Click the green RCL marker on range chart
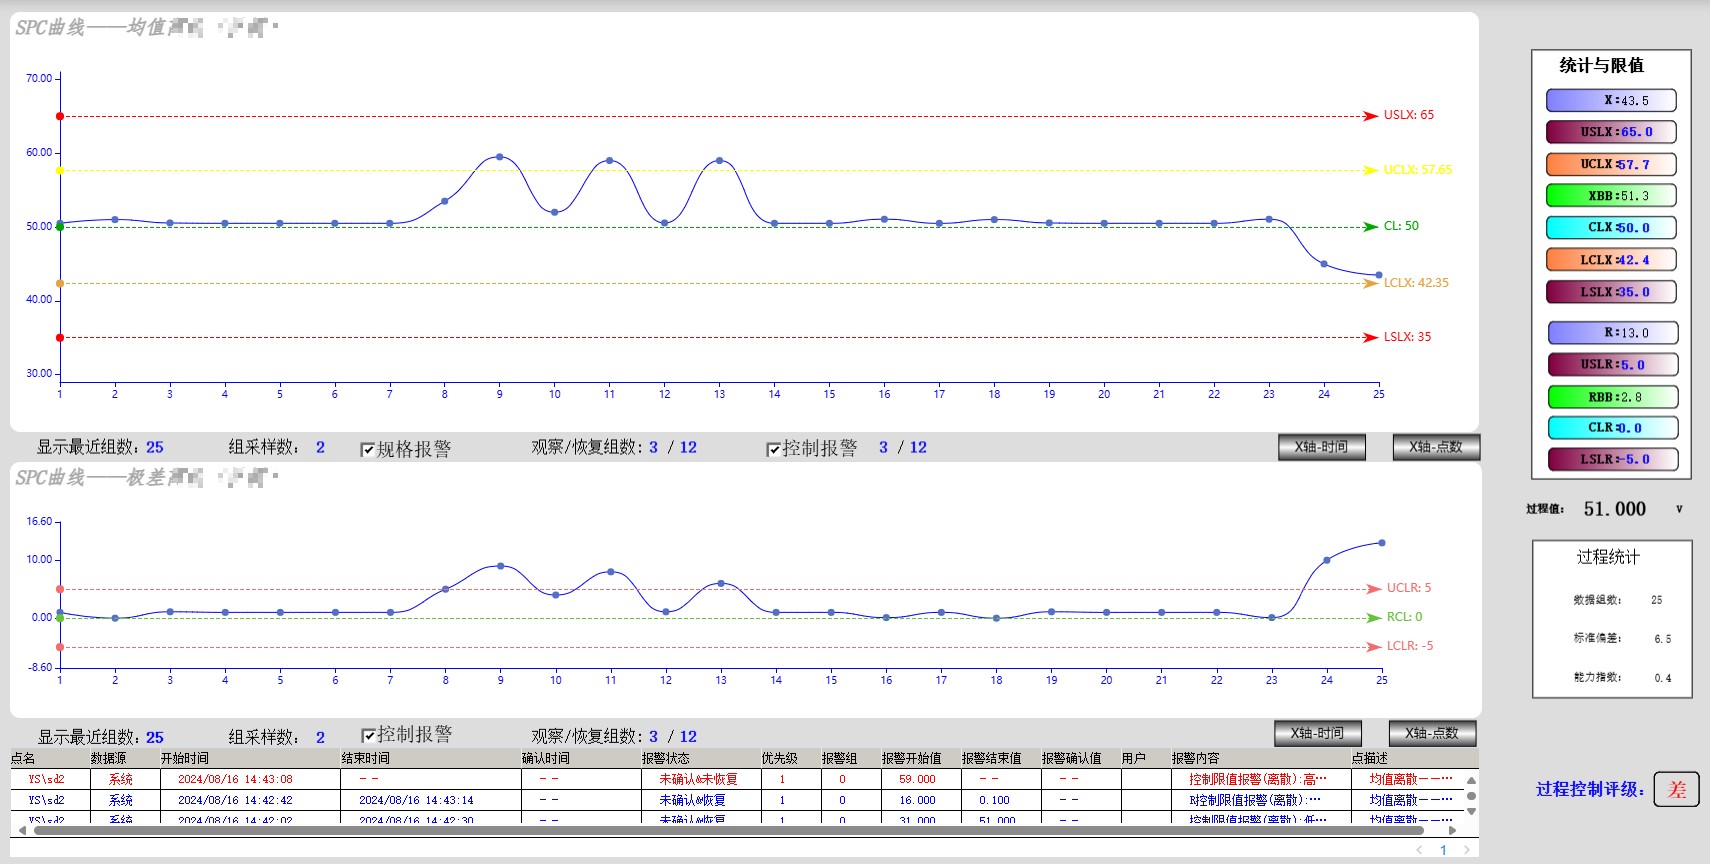 coord(60,618)
